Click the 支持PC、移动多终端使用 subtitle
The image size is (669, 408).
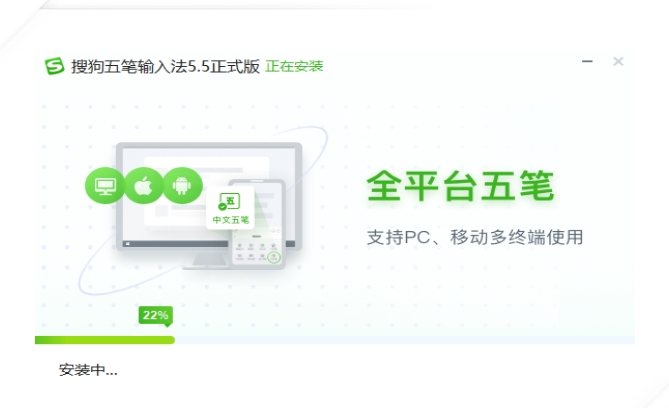pyautogui.click(x=475, y=237)
